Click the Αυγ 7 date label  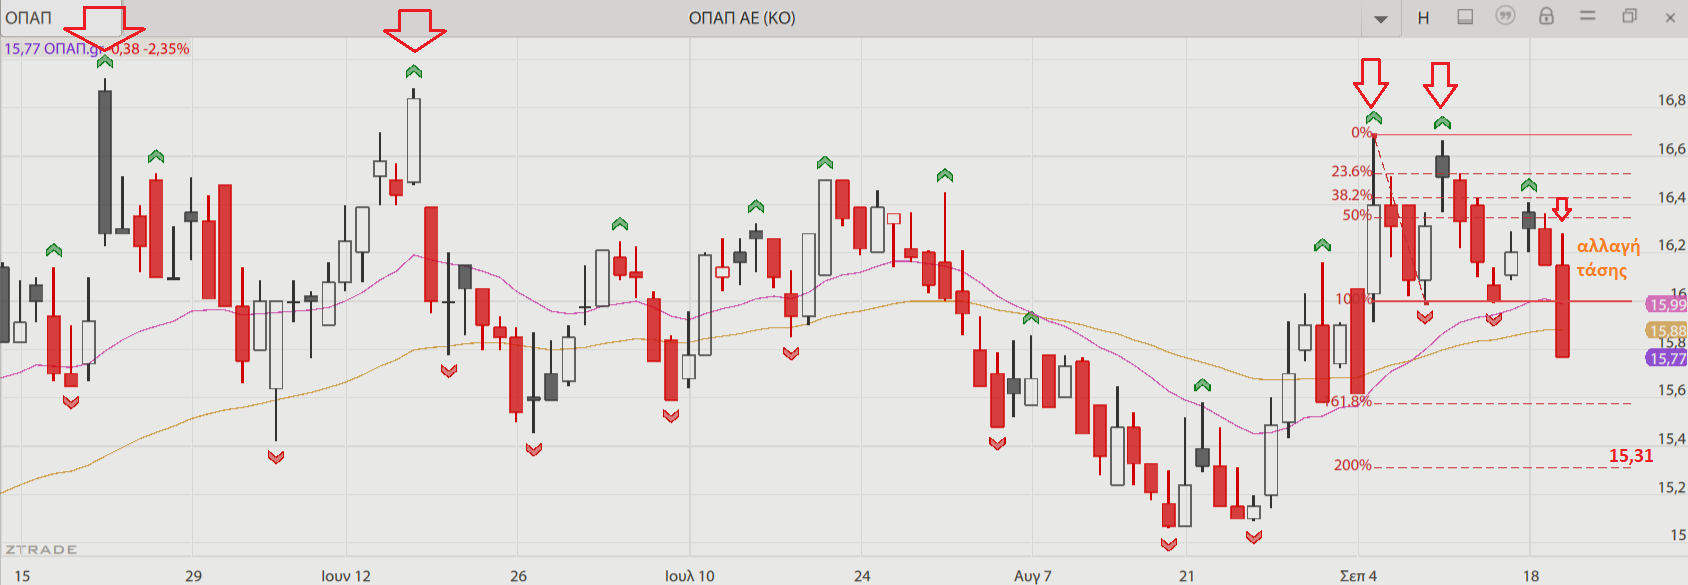click(1033, 576)
